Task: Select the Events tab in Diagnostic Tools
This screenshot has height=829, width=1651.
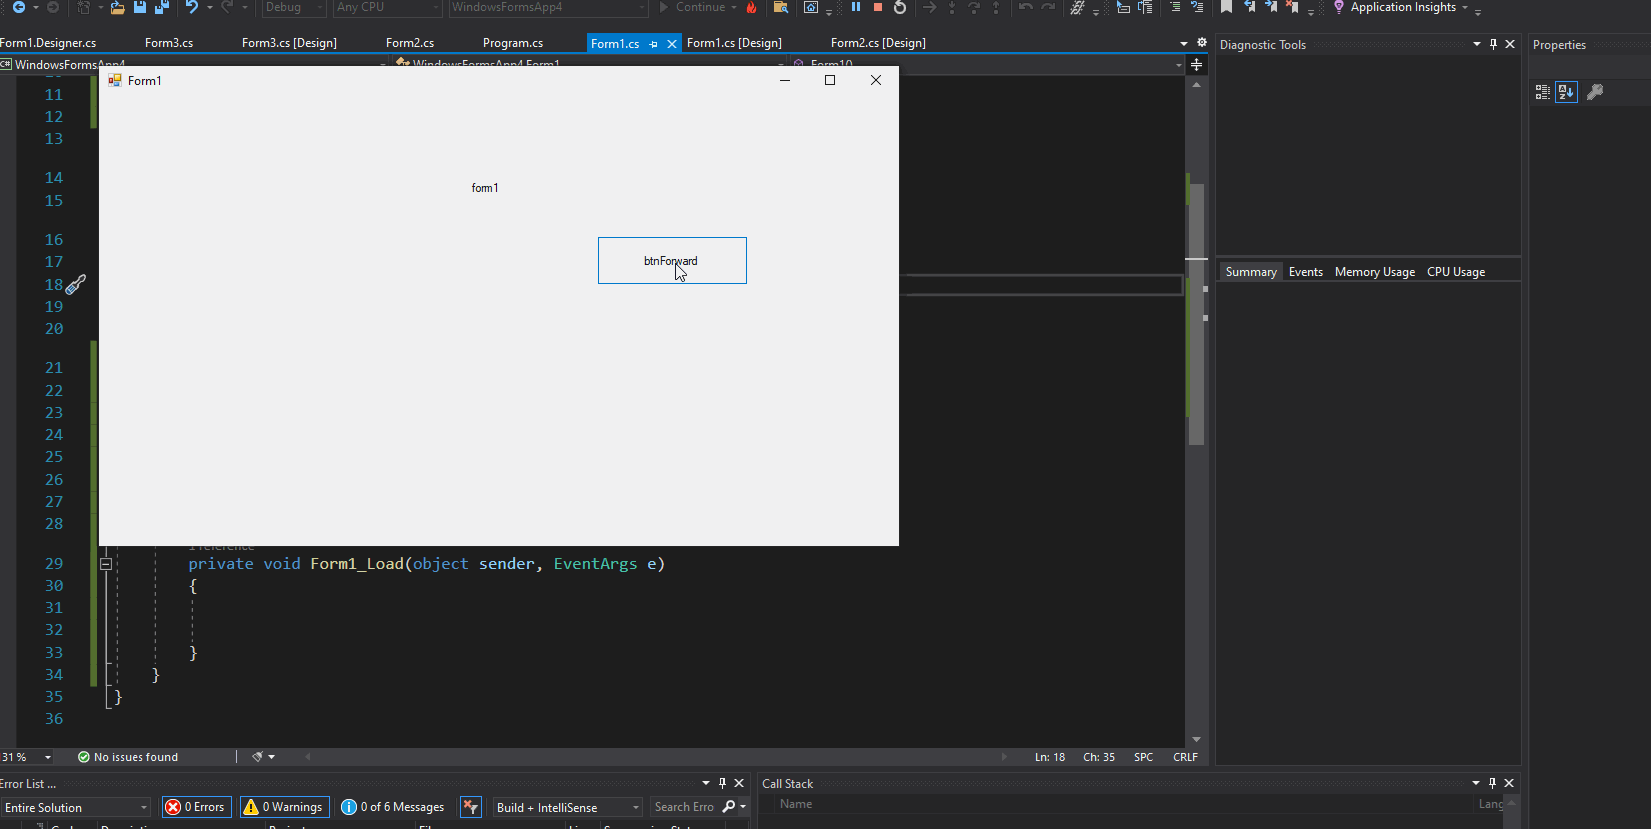Action: click(1305, 272)
